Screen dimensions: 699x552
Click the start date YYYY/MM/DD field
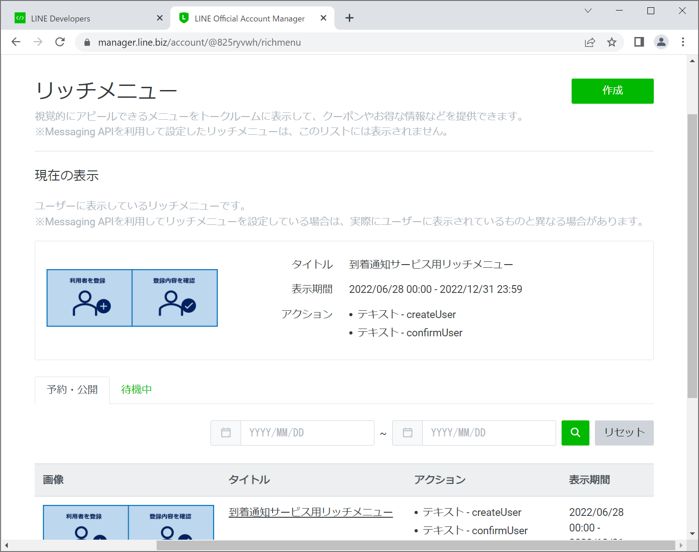pos(307,433)
